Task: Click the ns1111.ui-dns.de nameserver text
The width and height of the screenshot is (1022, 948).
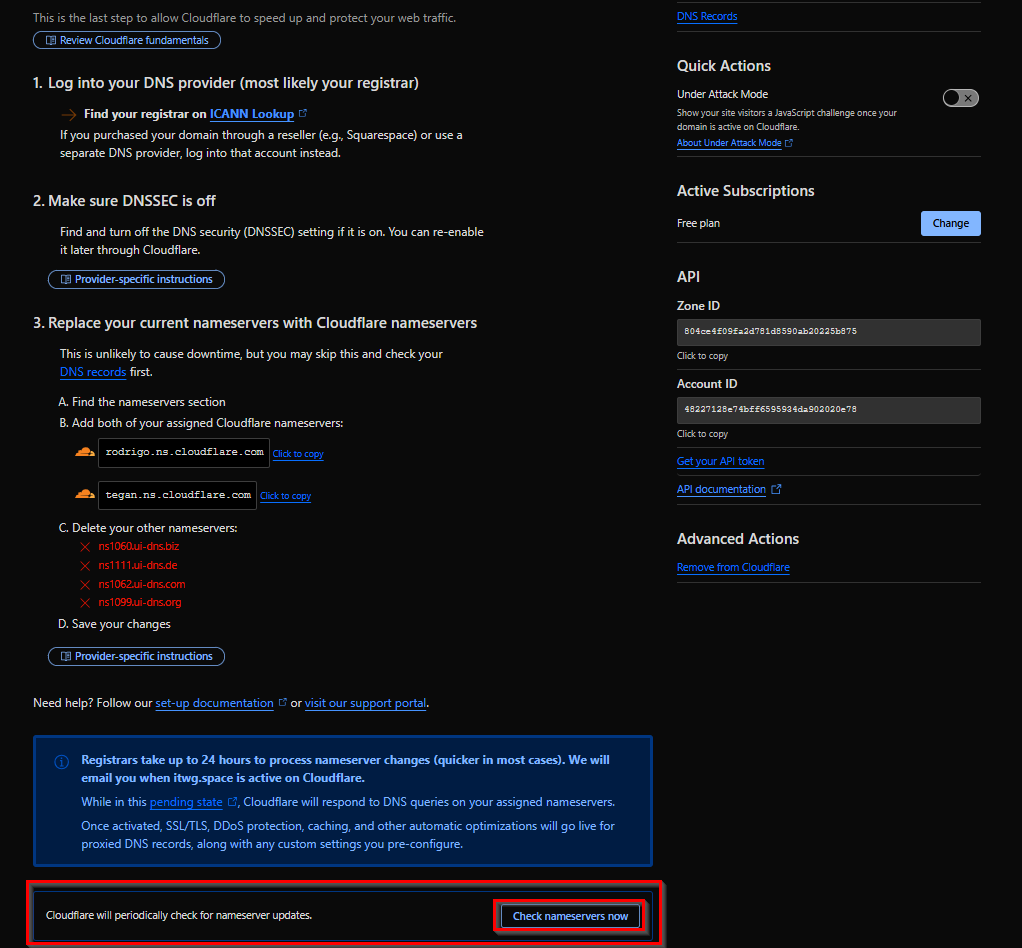Action: tap(138, 565)
